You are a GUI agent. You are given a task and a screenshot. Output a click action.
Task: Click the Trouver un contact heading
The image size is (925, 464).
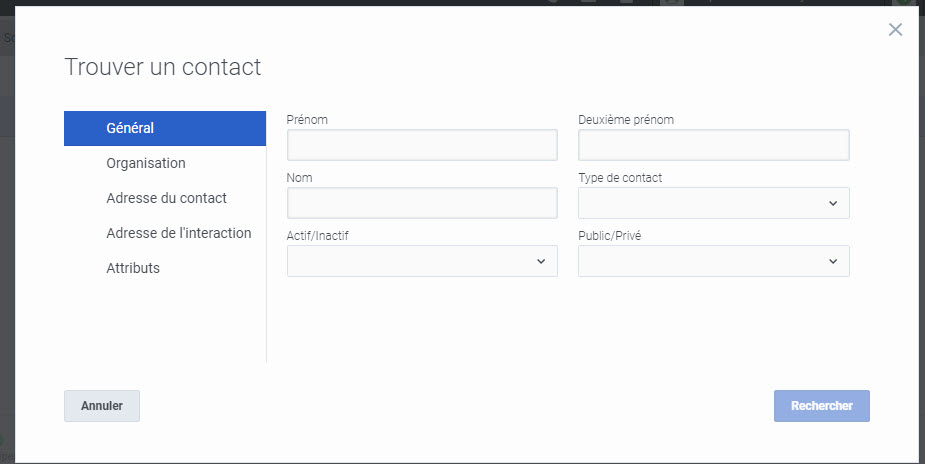(x=163, y=67)
